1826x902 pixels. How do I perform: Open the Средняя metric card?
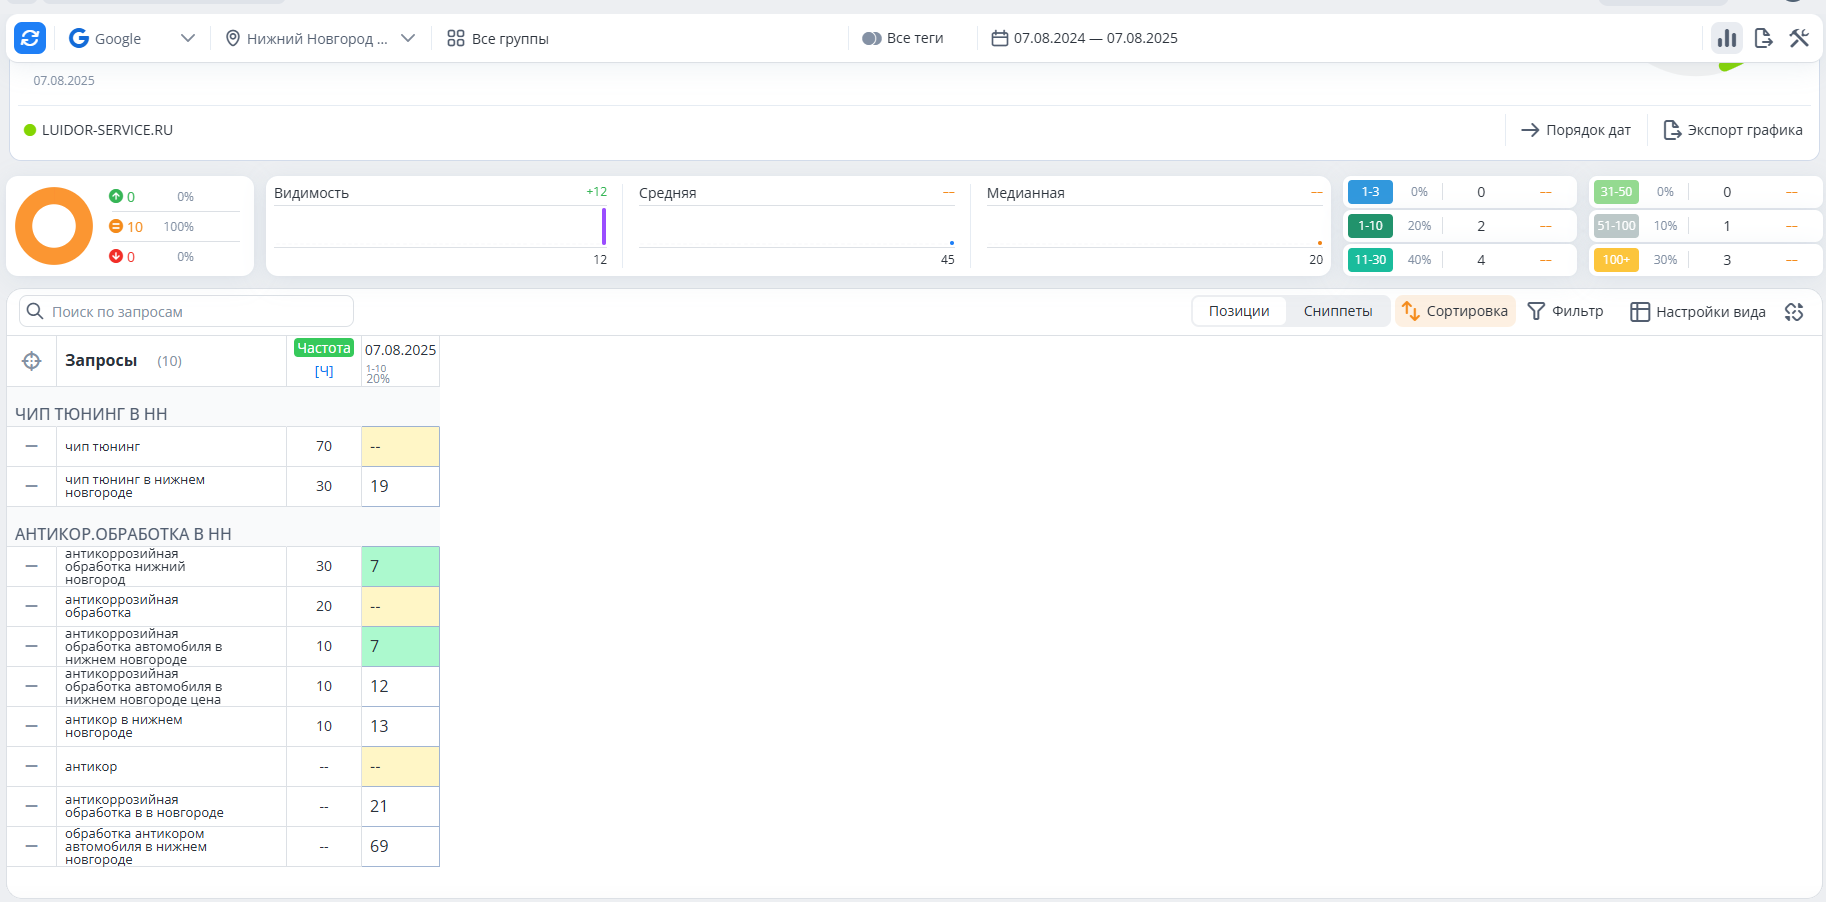click(x=797, y=226)
